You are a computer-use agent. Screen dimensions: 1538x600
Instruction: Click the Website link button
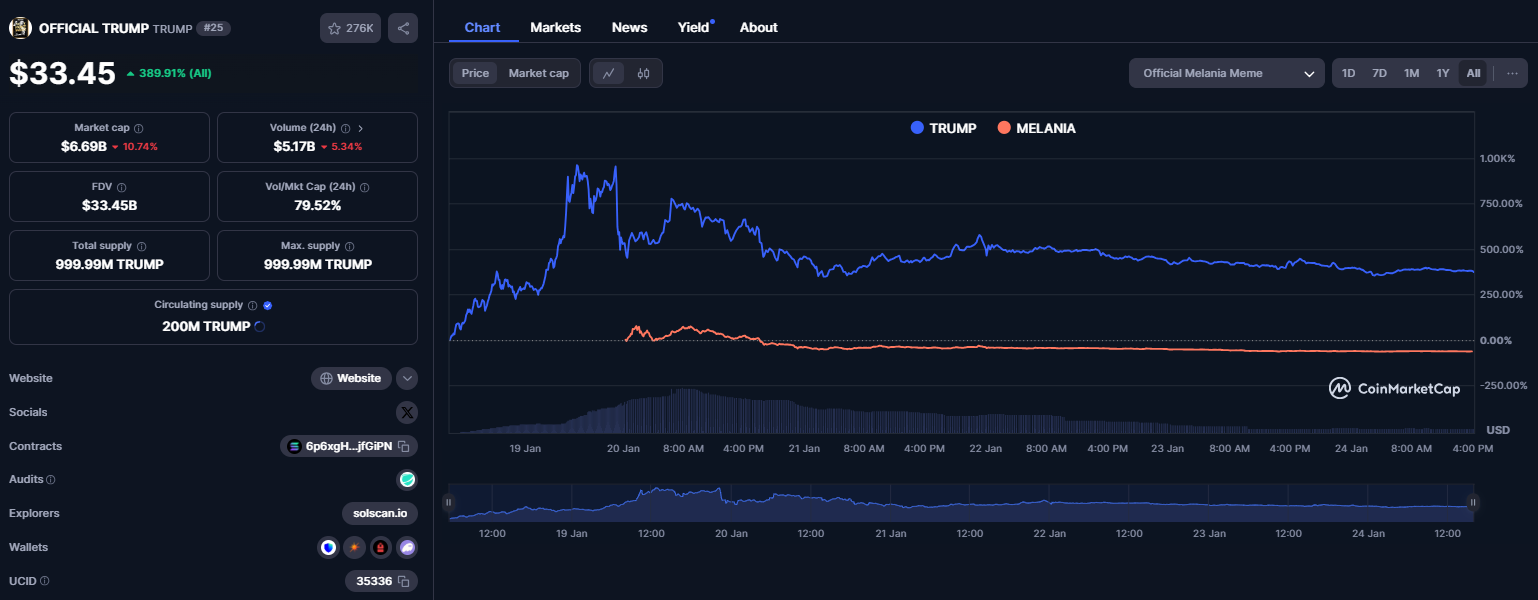[x=351, y=378]
